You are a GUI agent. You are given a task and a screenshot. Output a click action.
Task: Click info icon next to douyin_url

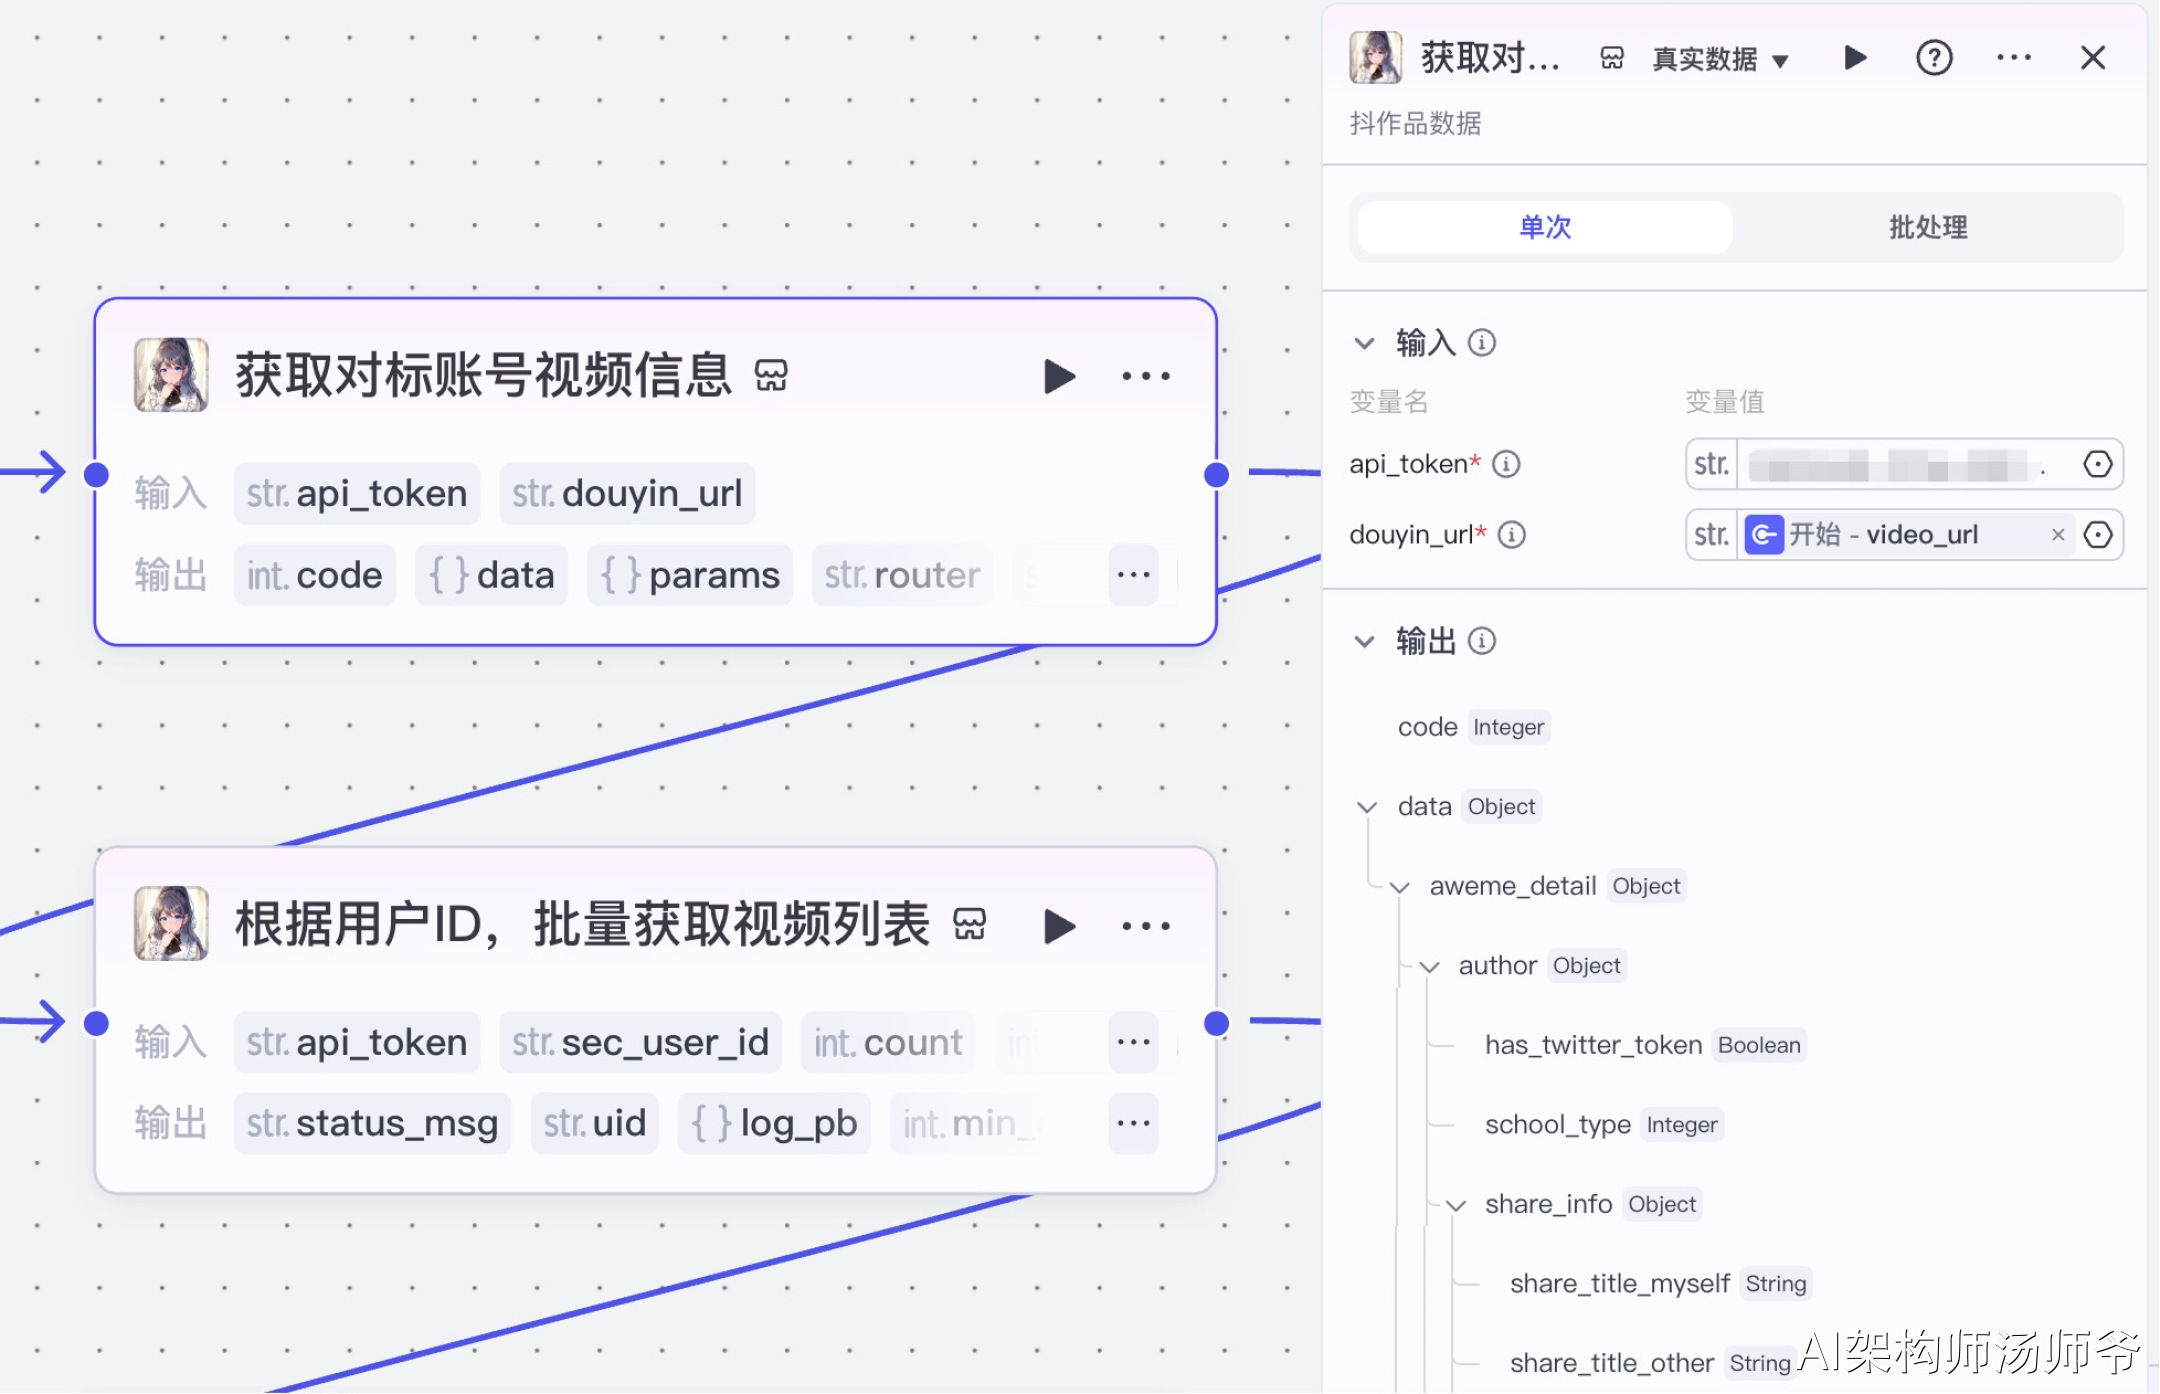click(x=1511, y=535)
